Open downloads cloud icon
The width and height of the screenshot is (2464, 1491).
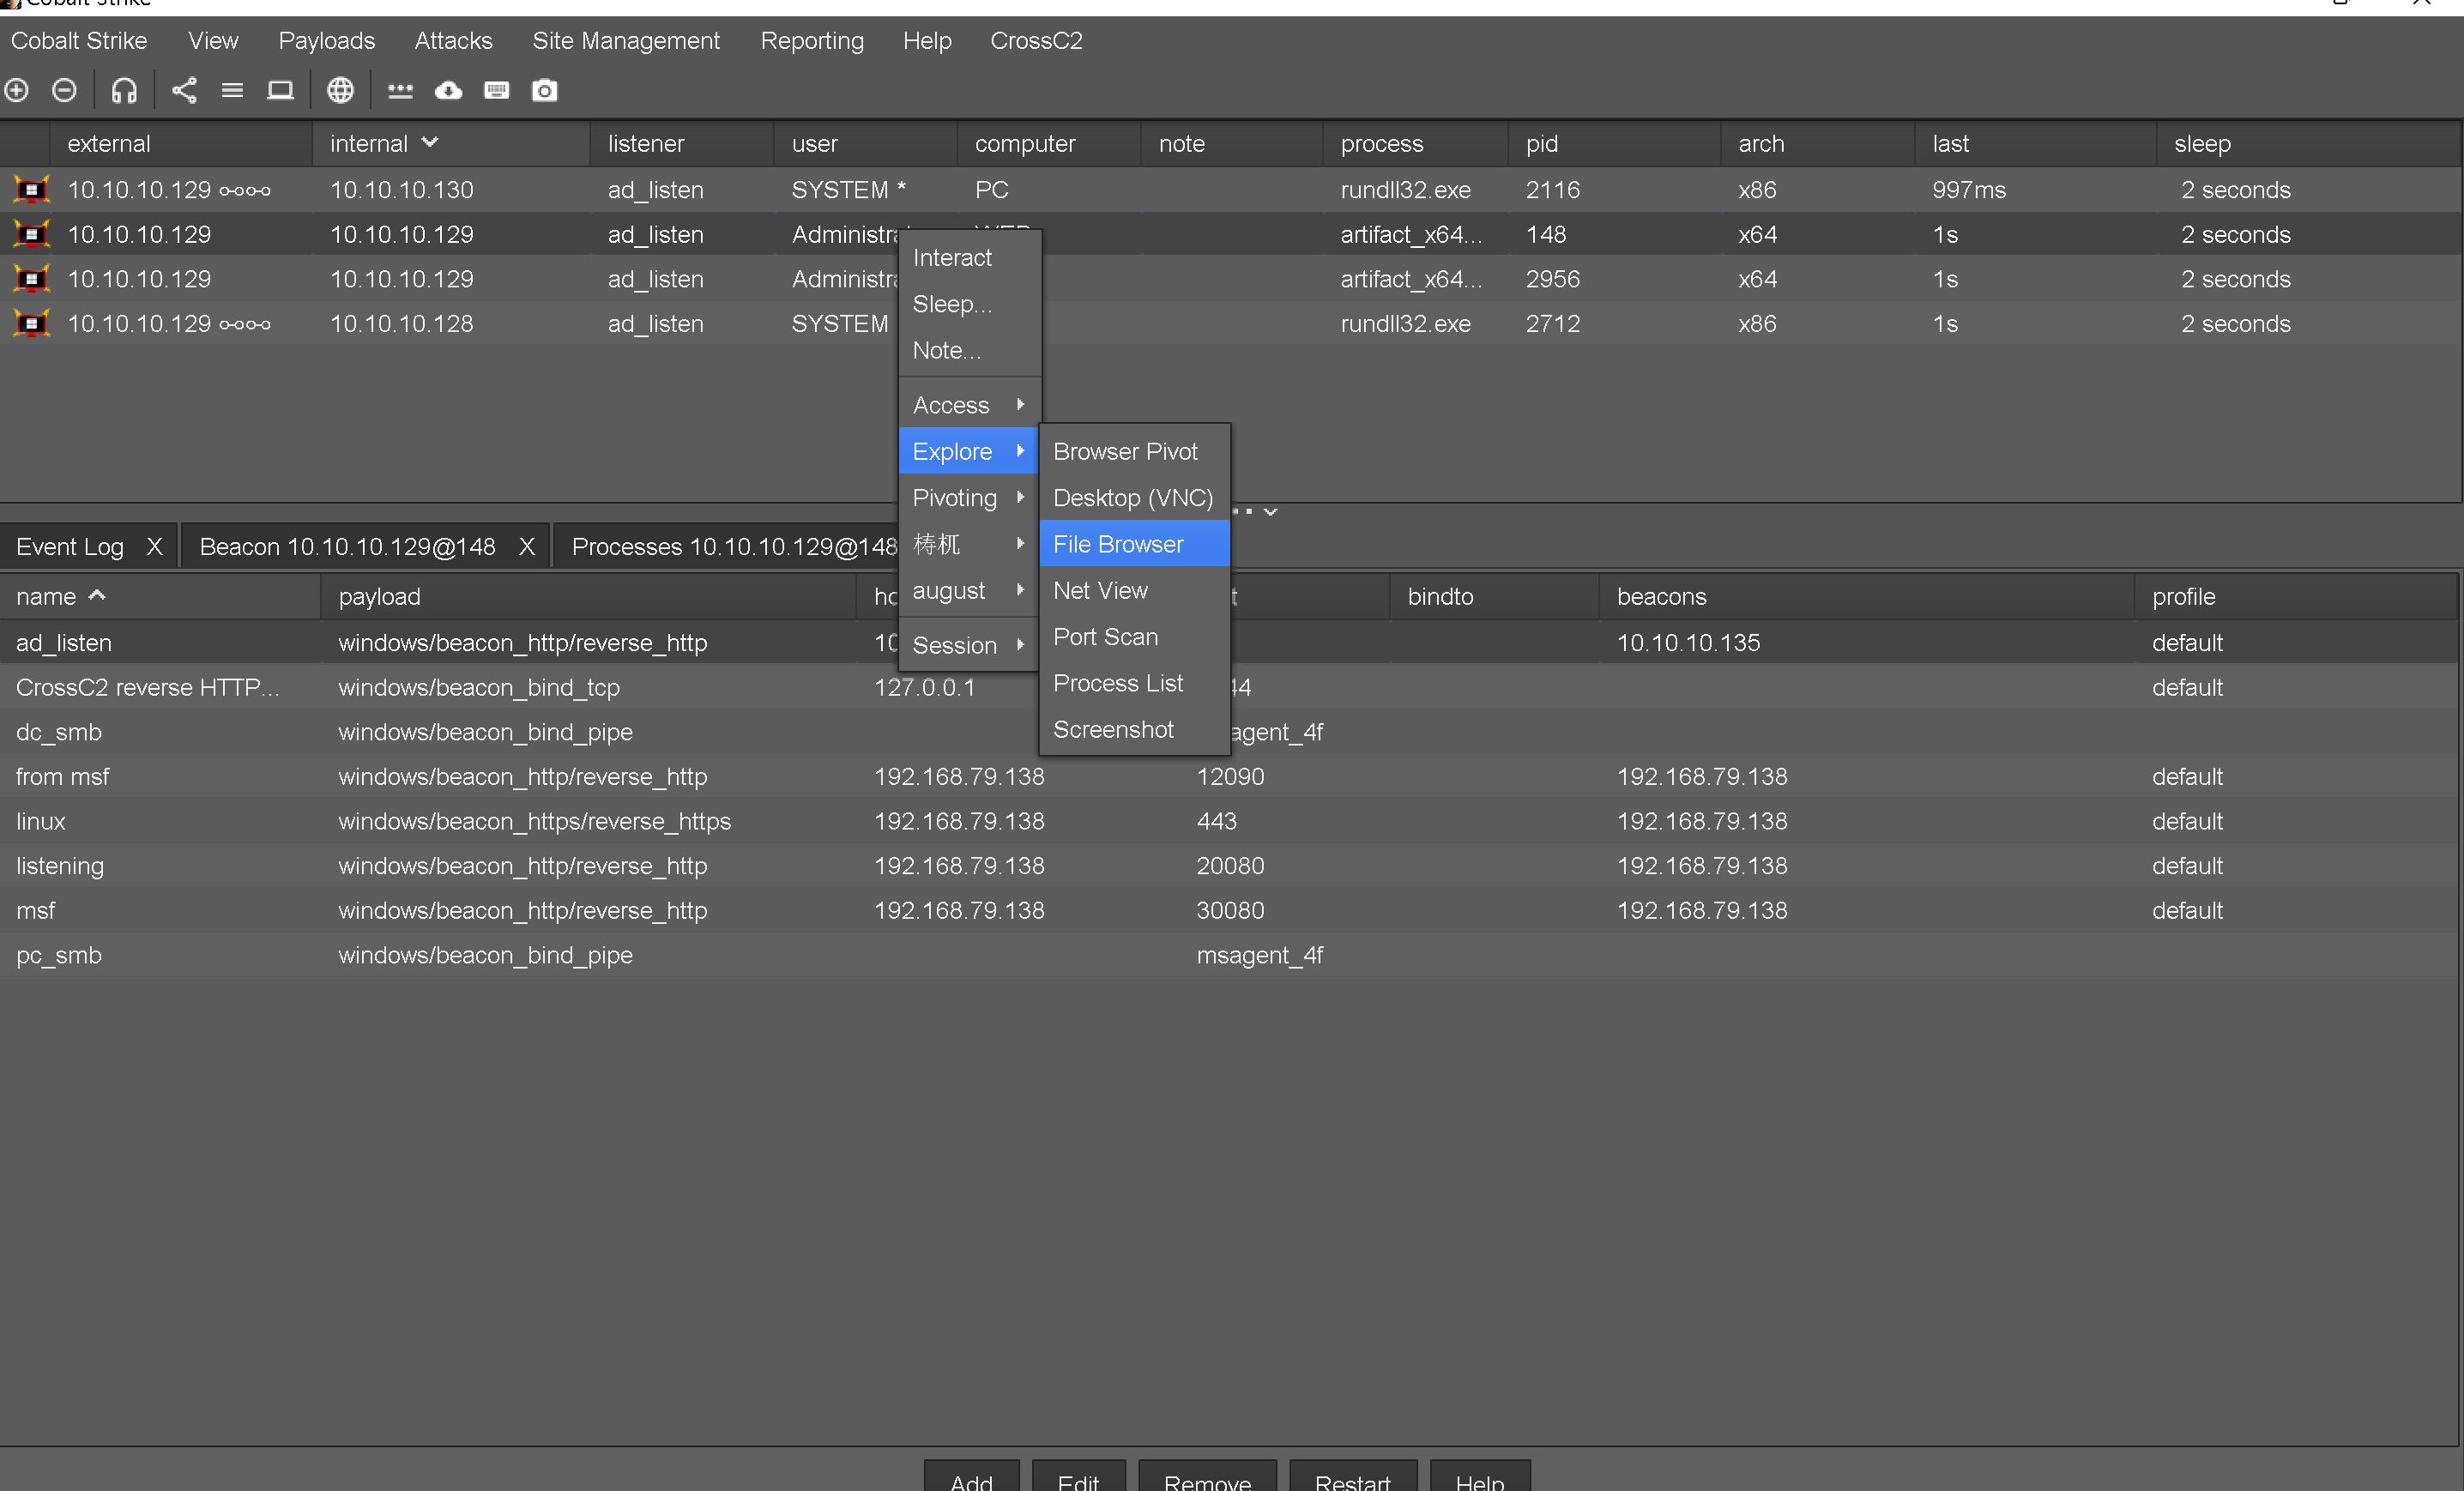(x=448, y=91)
